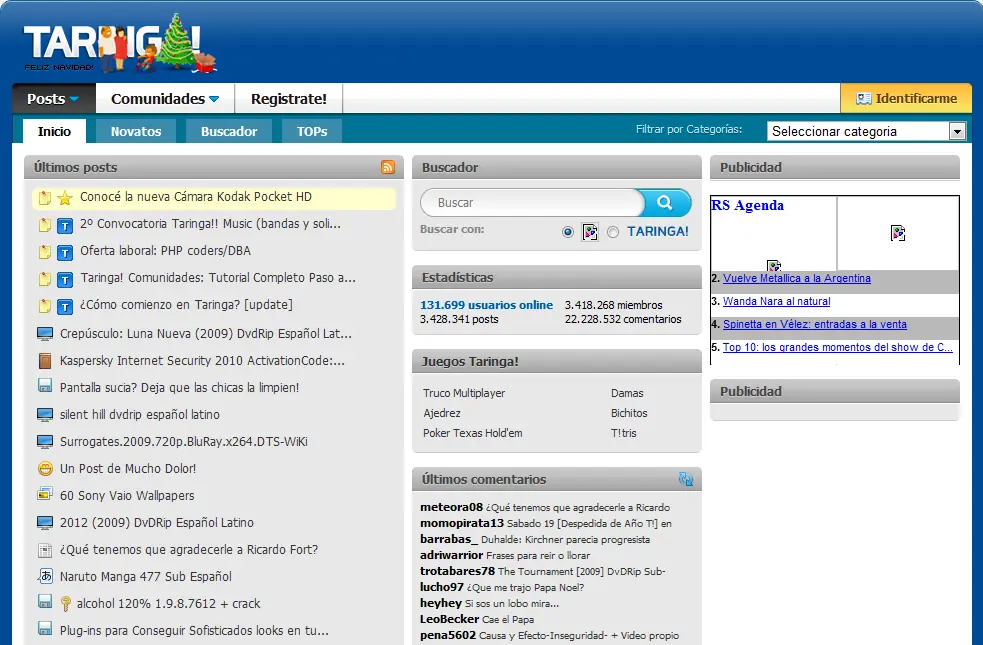
Task: Expand the Comunidades menu
Action: pos(165,98)
